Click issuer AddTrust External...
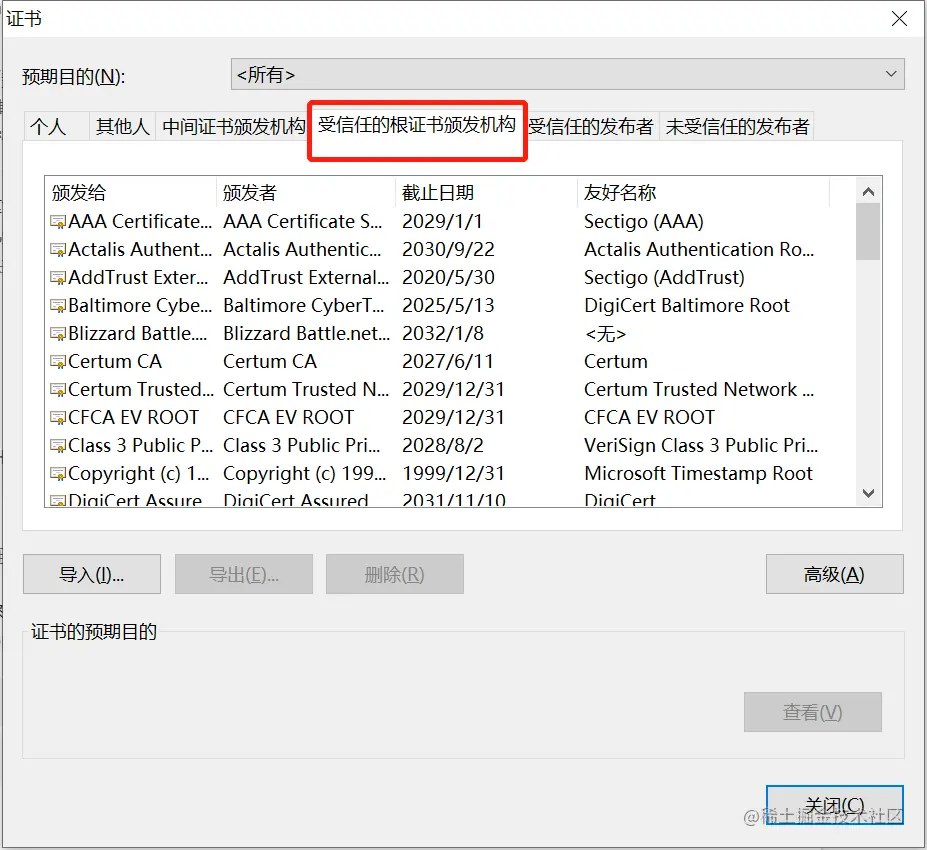 click(306, 277)
